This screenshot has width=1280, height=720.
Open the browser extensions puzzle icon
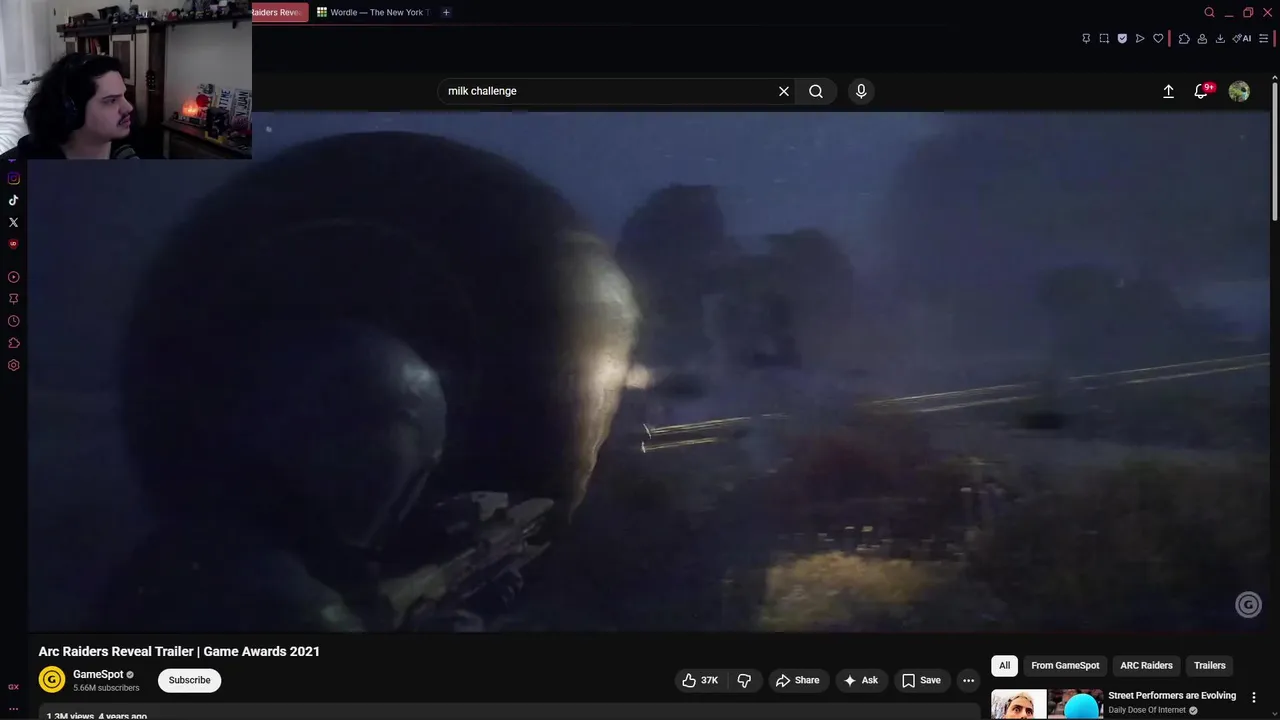pyautogui.click(x=1184, y=38)
